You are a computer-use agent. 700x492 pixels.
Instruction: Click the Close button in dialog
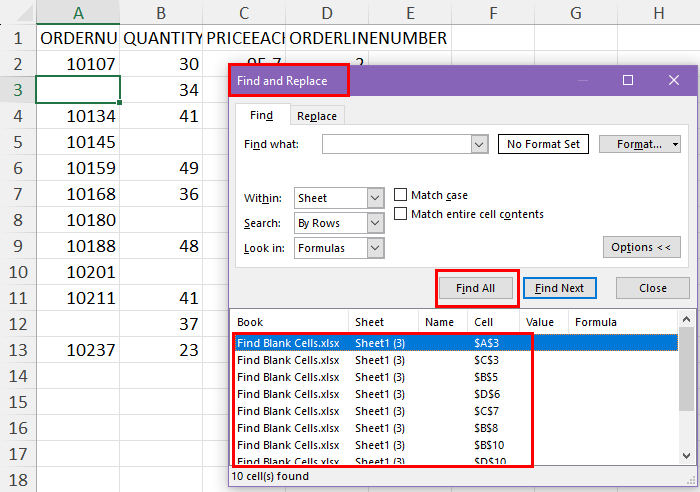(x=653, y=288)
